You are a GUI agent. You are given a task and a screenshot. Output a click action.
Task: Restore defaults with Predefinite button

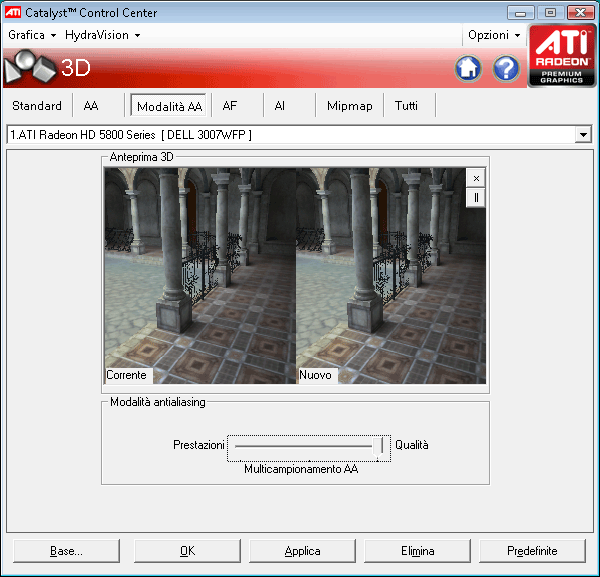tap(532, 551)
